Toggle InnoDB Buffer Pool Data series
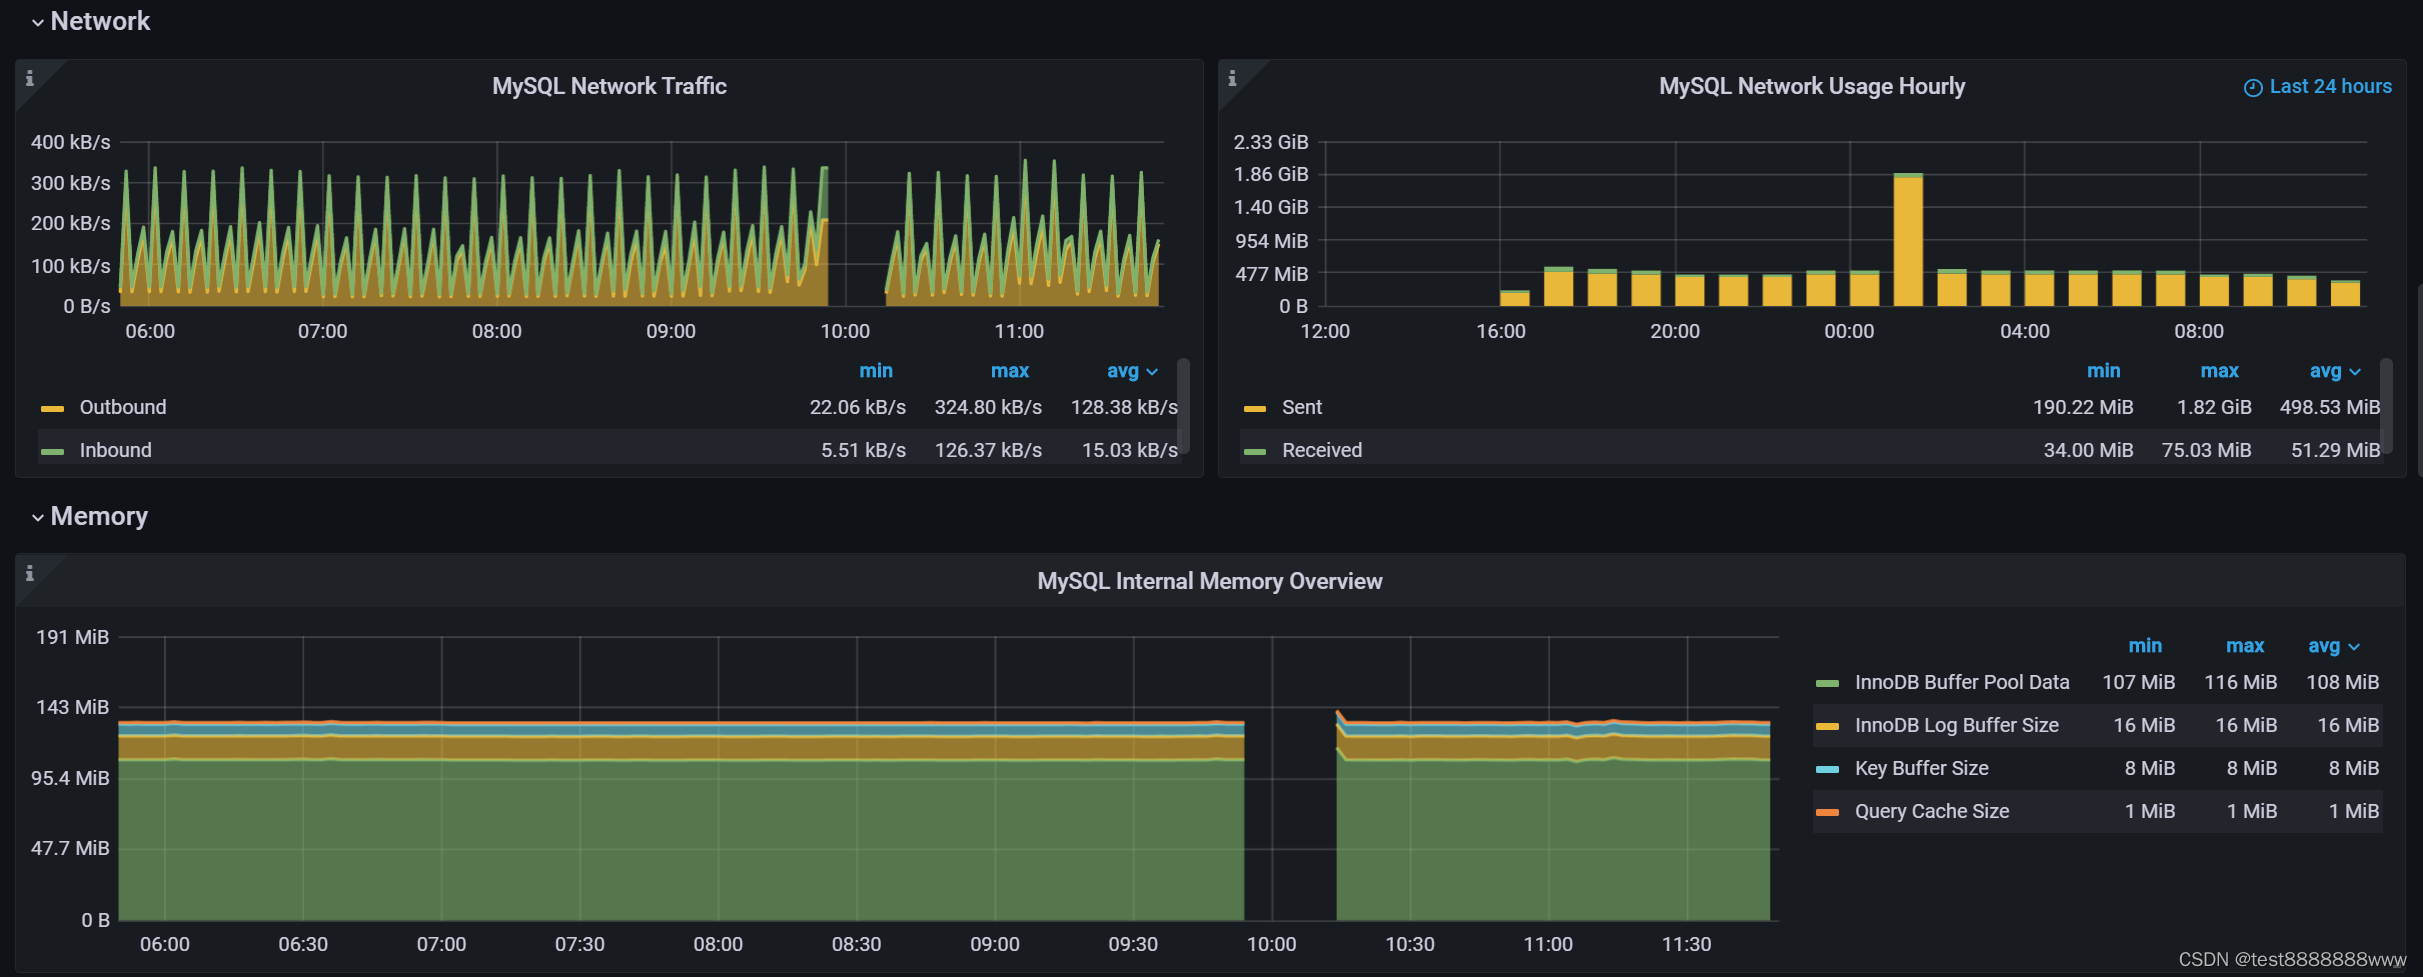 point(1962,682)
